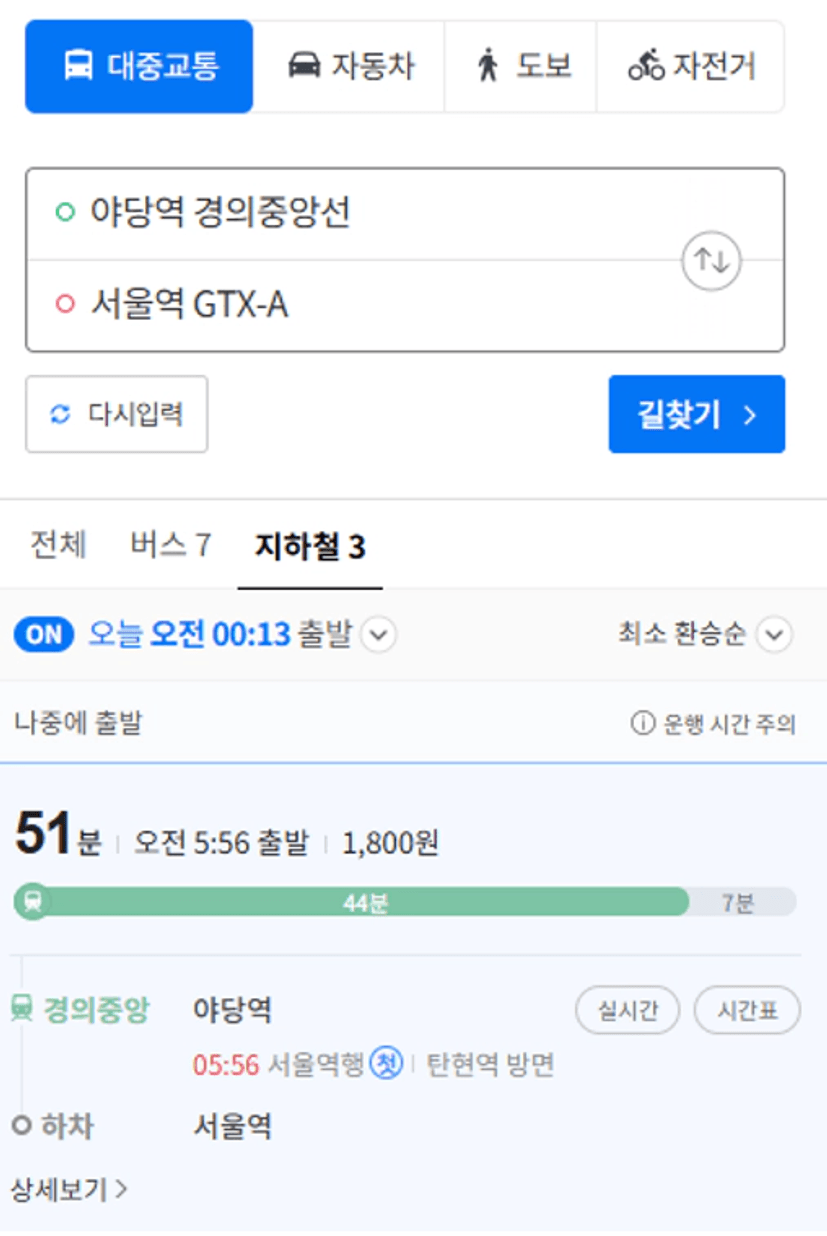Open the 시간표 timetable button

(747, 1011)
